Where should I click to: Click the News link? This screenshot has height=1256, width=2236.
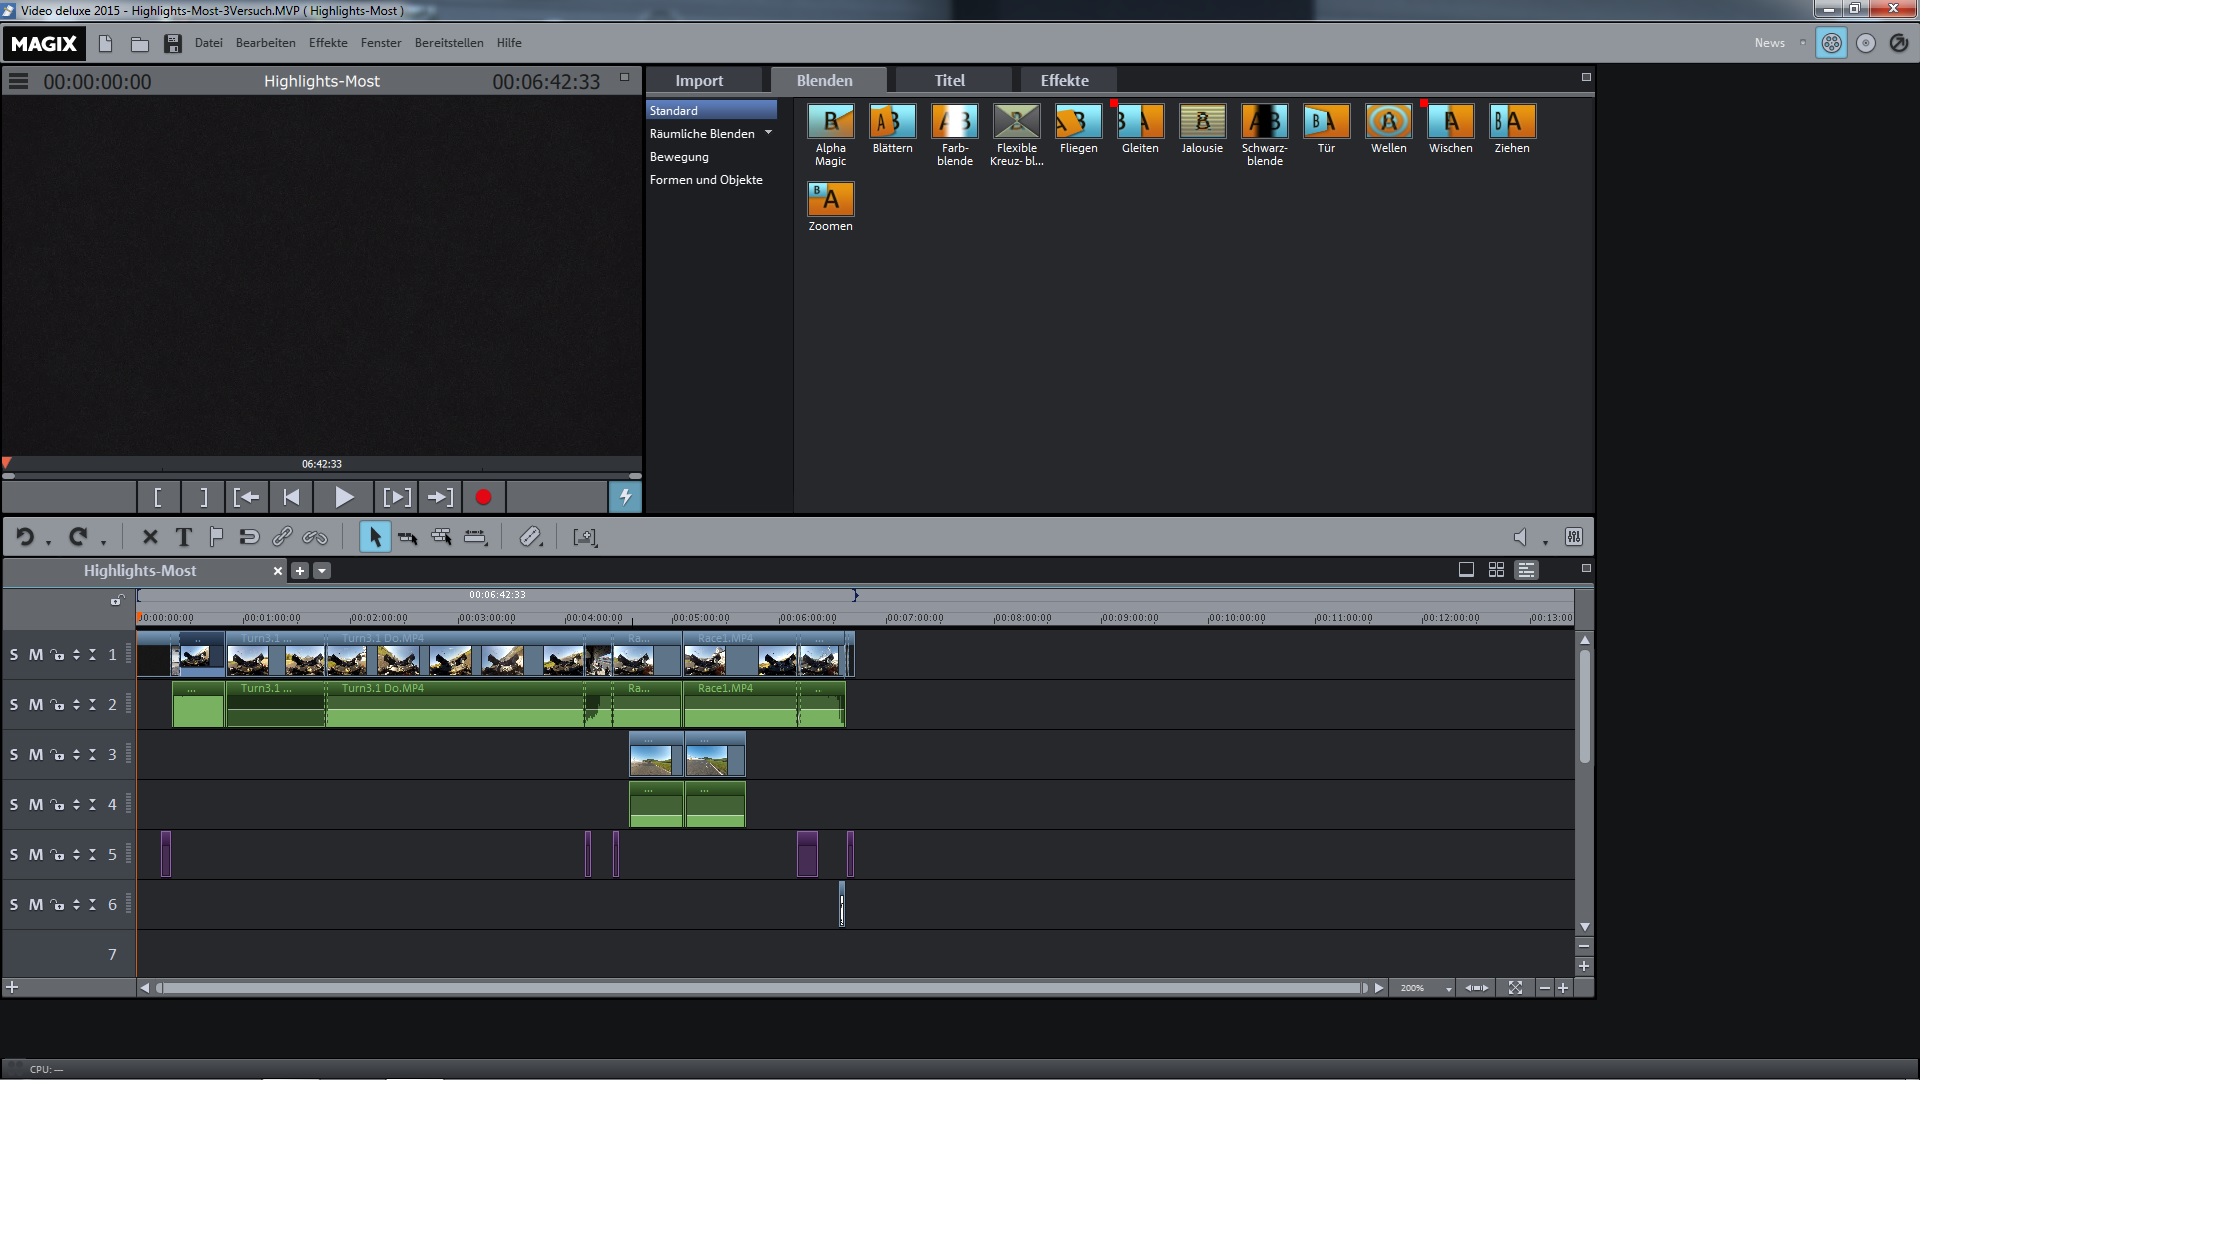[1769, 43]
